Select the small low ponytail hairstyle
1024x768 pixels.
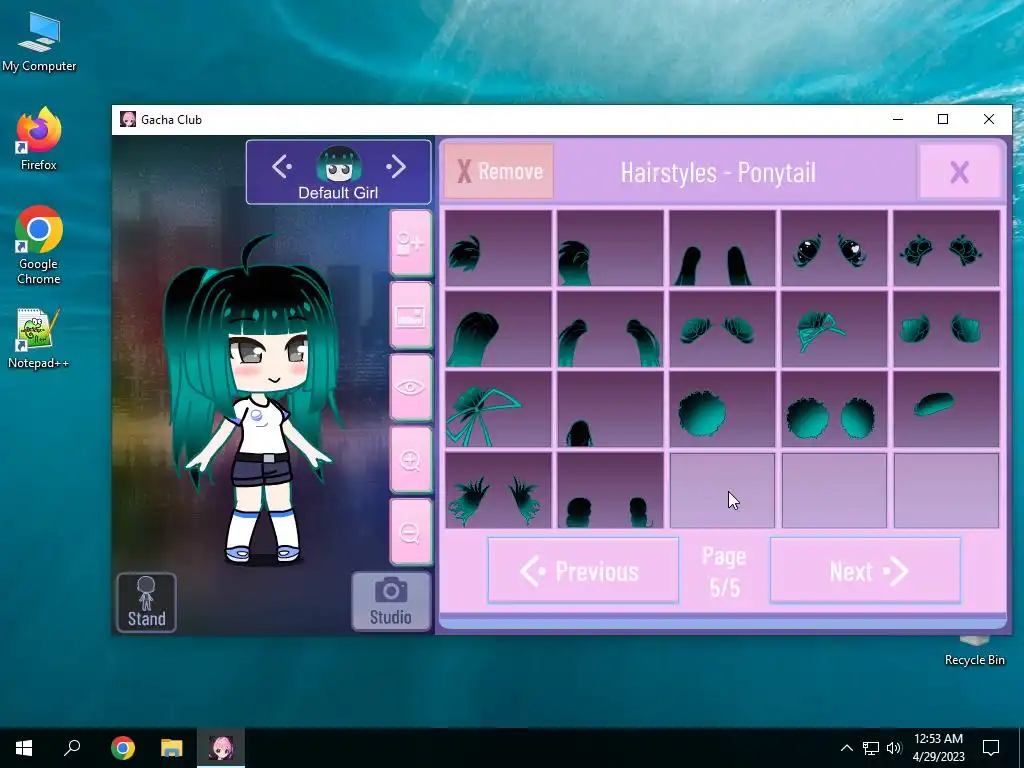coord(610,409)
